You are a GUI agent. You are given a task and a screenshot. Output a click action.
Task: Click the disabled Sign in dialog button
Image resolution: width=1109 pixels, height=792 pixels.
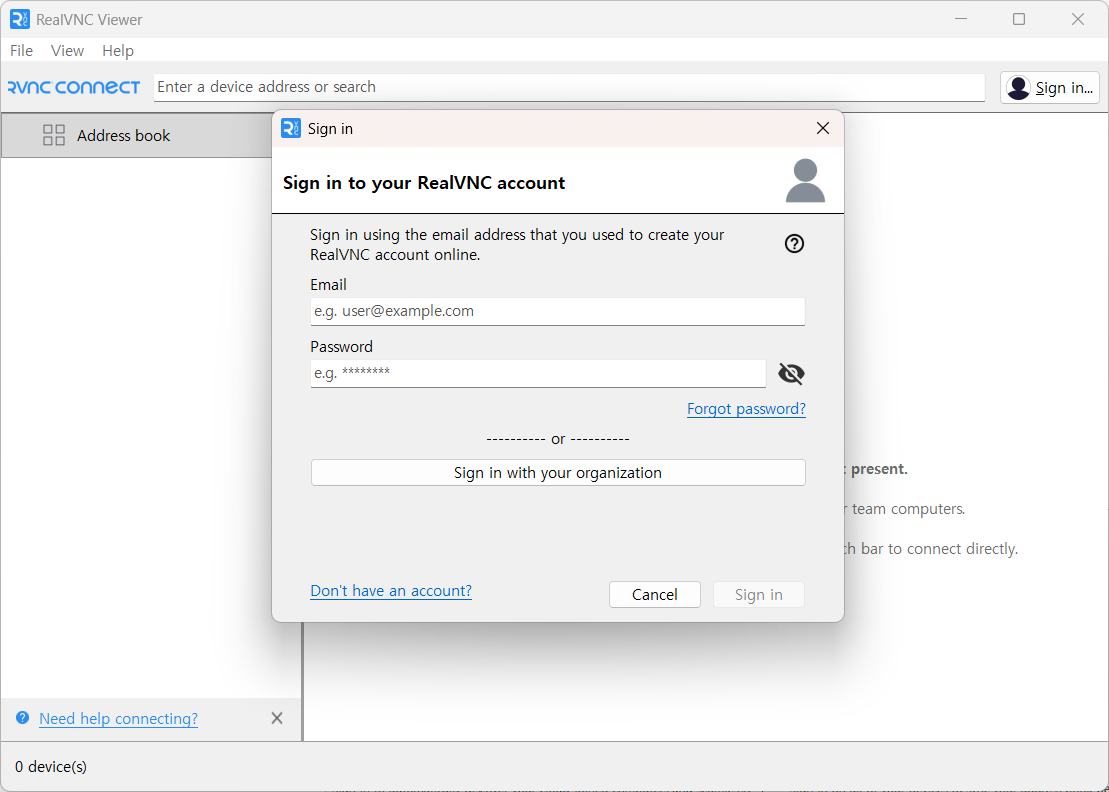759,595
